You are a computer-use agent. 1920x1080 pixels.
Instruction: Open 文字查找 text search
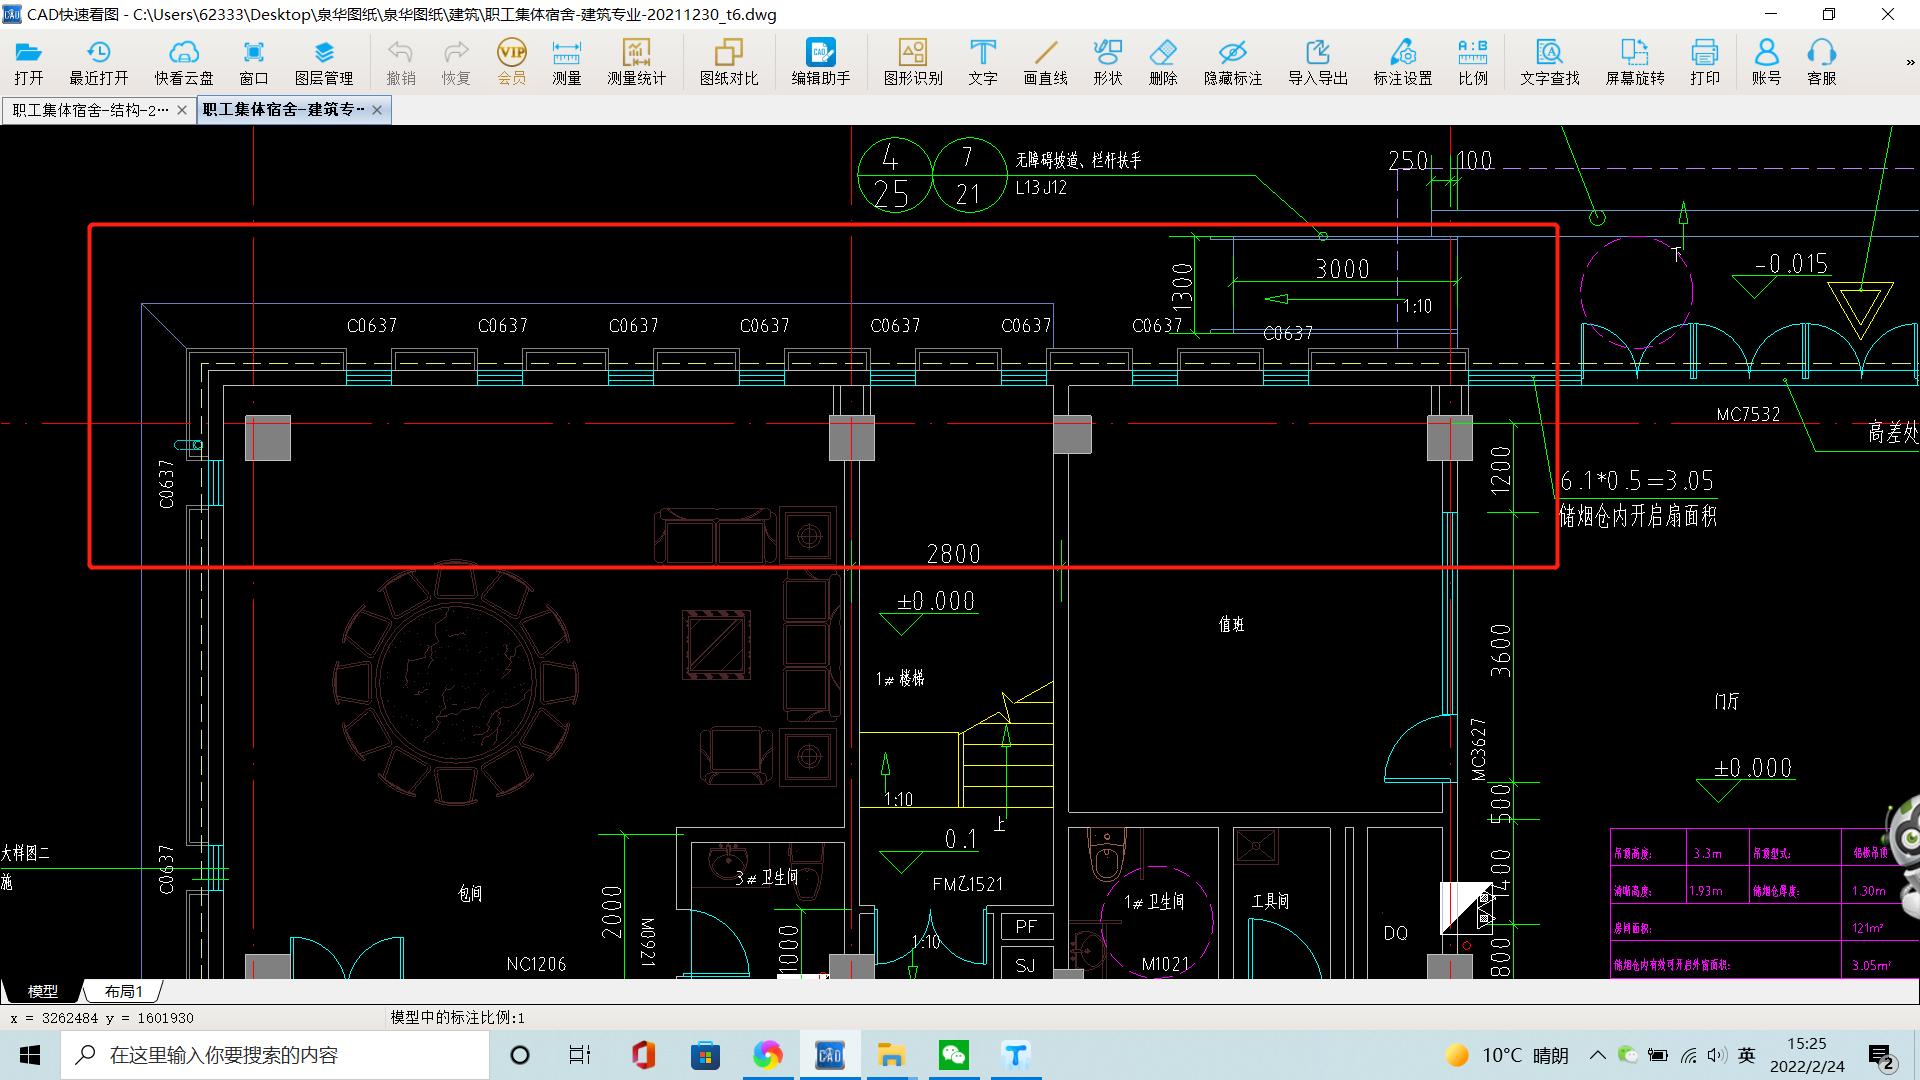(1550, 62)
